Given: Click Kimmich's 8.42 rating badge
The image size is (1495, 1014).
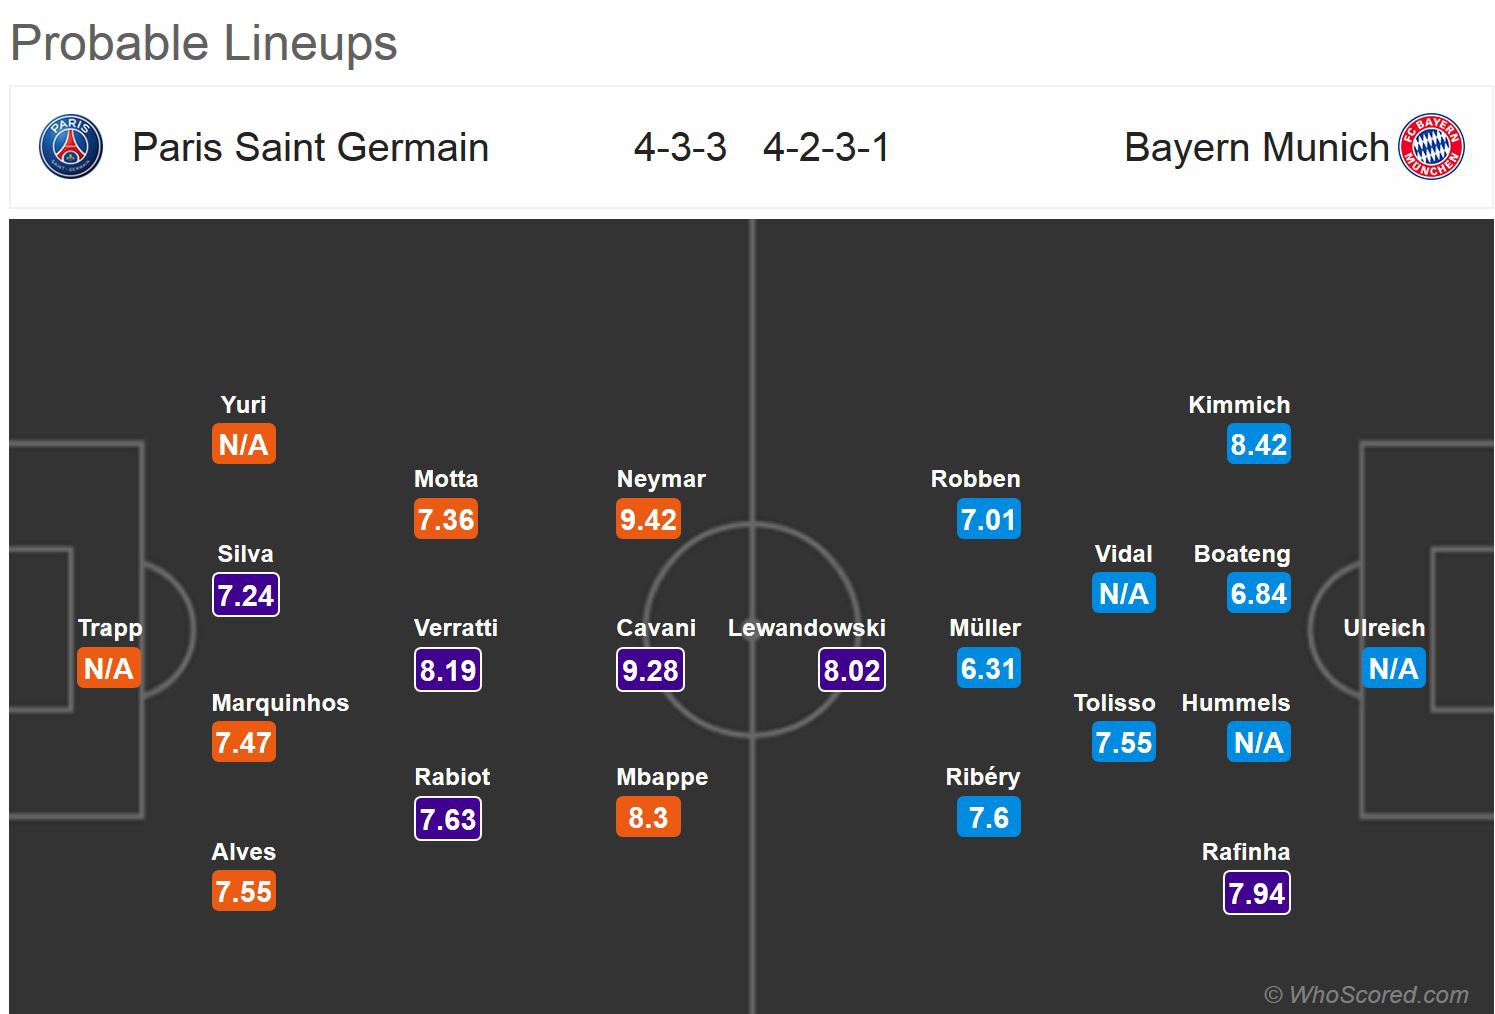Looking at the screenshot, I should 1258,445.
